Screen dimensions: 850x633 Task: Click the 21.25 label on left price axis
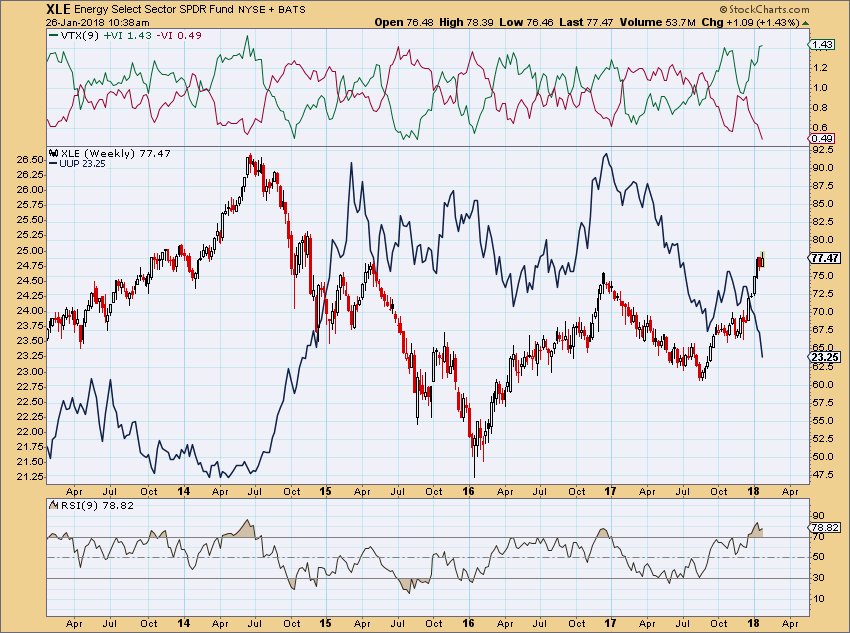[30, 476]
